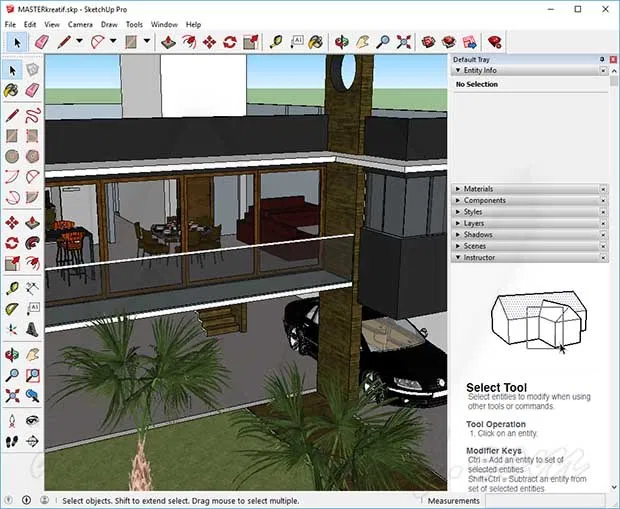This screenshot has width=620, height=509.
Task: Open the Camera menu
Action: 80,25
